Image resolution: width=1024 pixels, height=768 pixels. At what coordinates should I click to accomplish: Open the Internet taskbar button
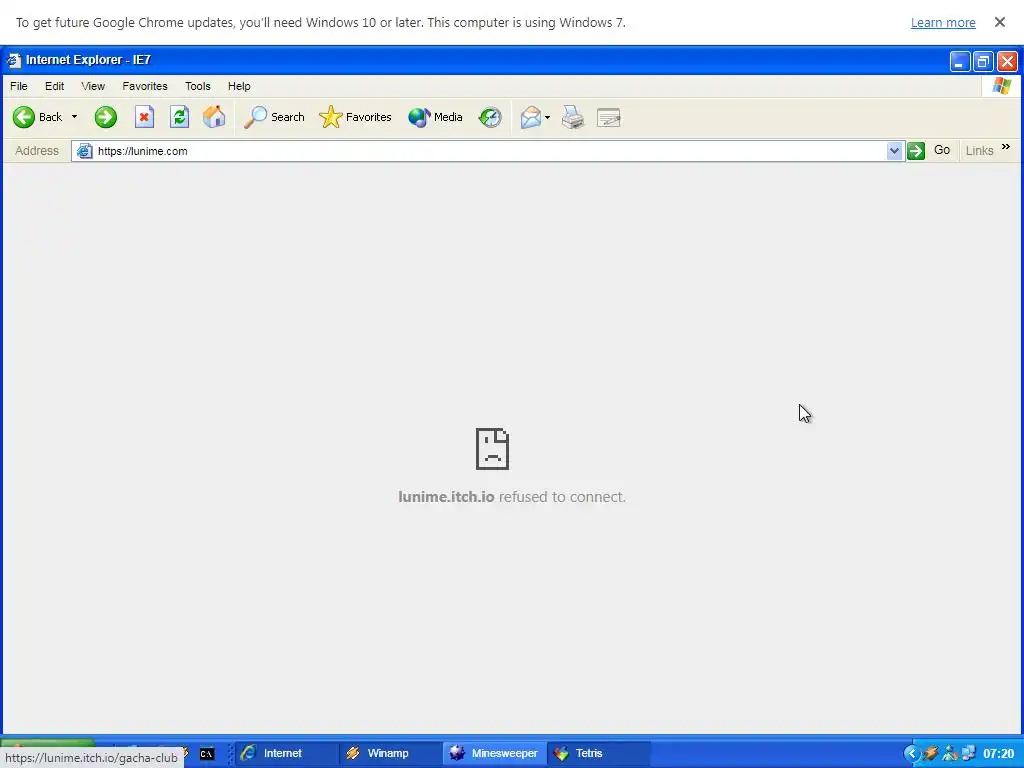(285, 753)
